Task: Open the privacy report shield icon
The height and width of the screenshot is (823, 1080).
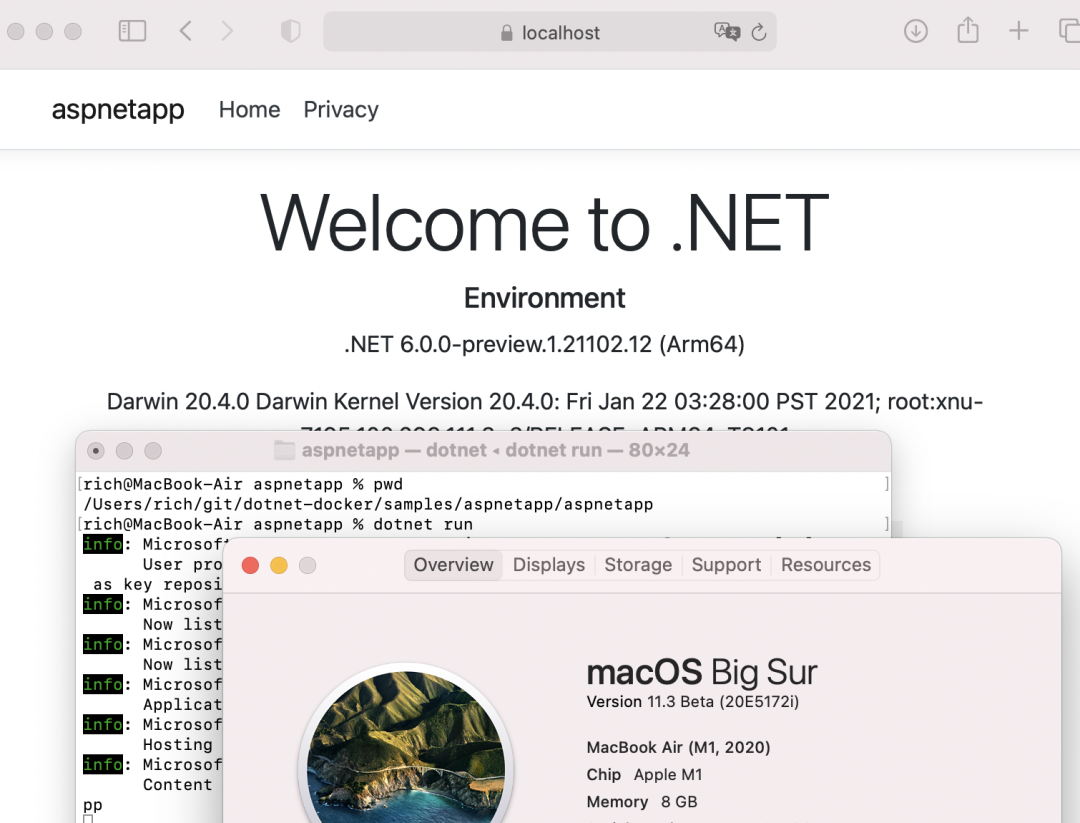Action: pyautogui.click(x=291, y=31)
